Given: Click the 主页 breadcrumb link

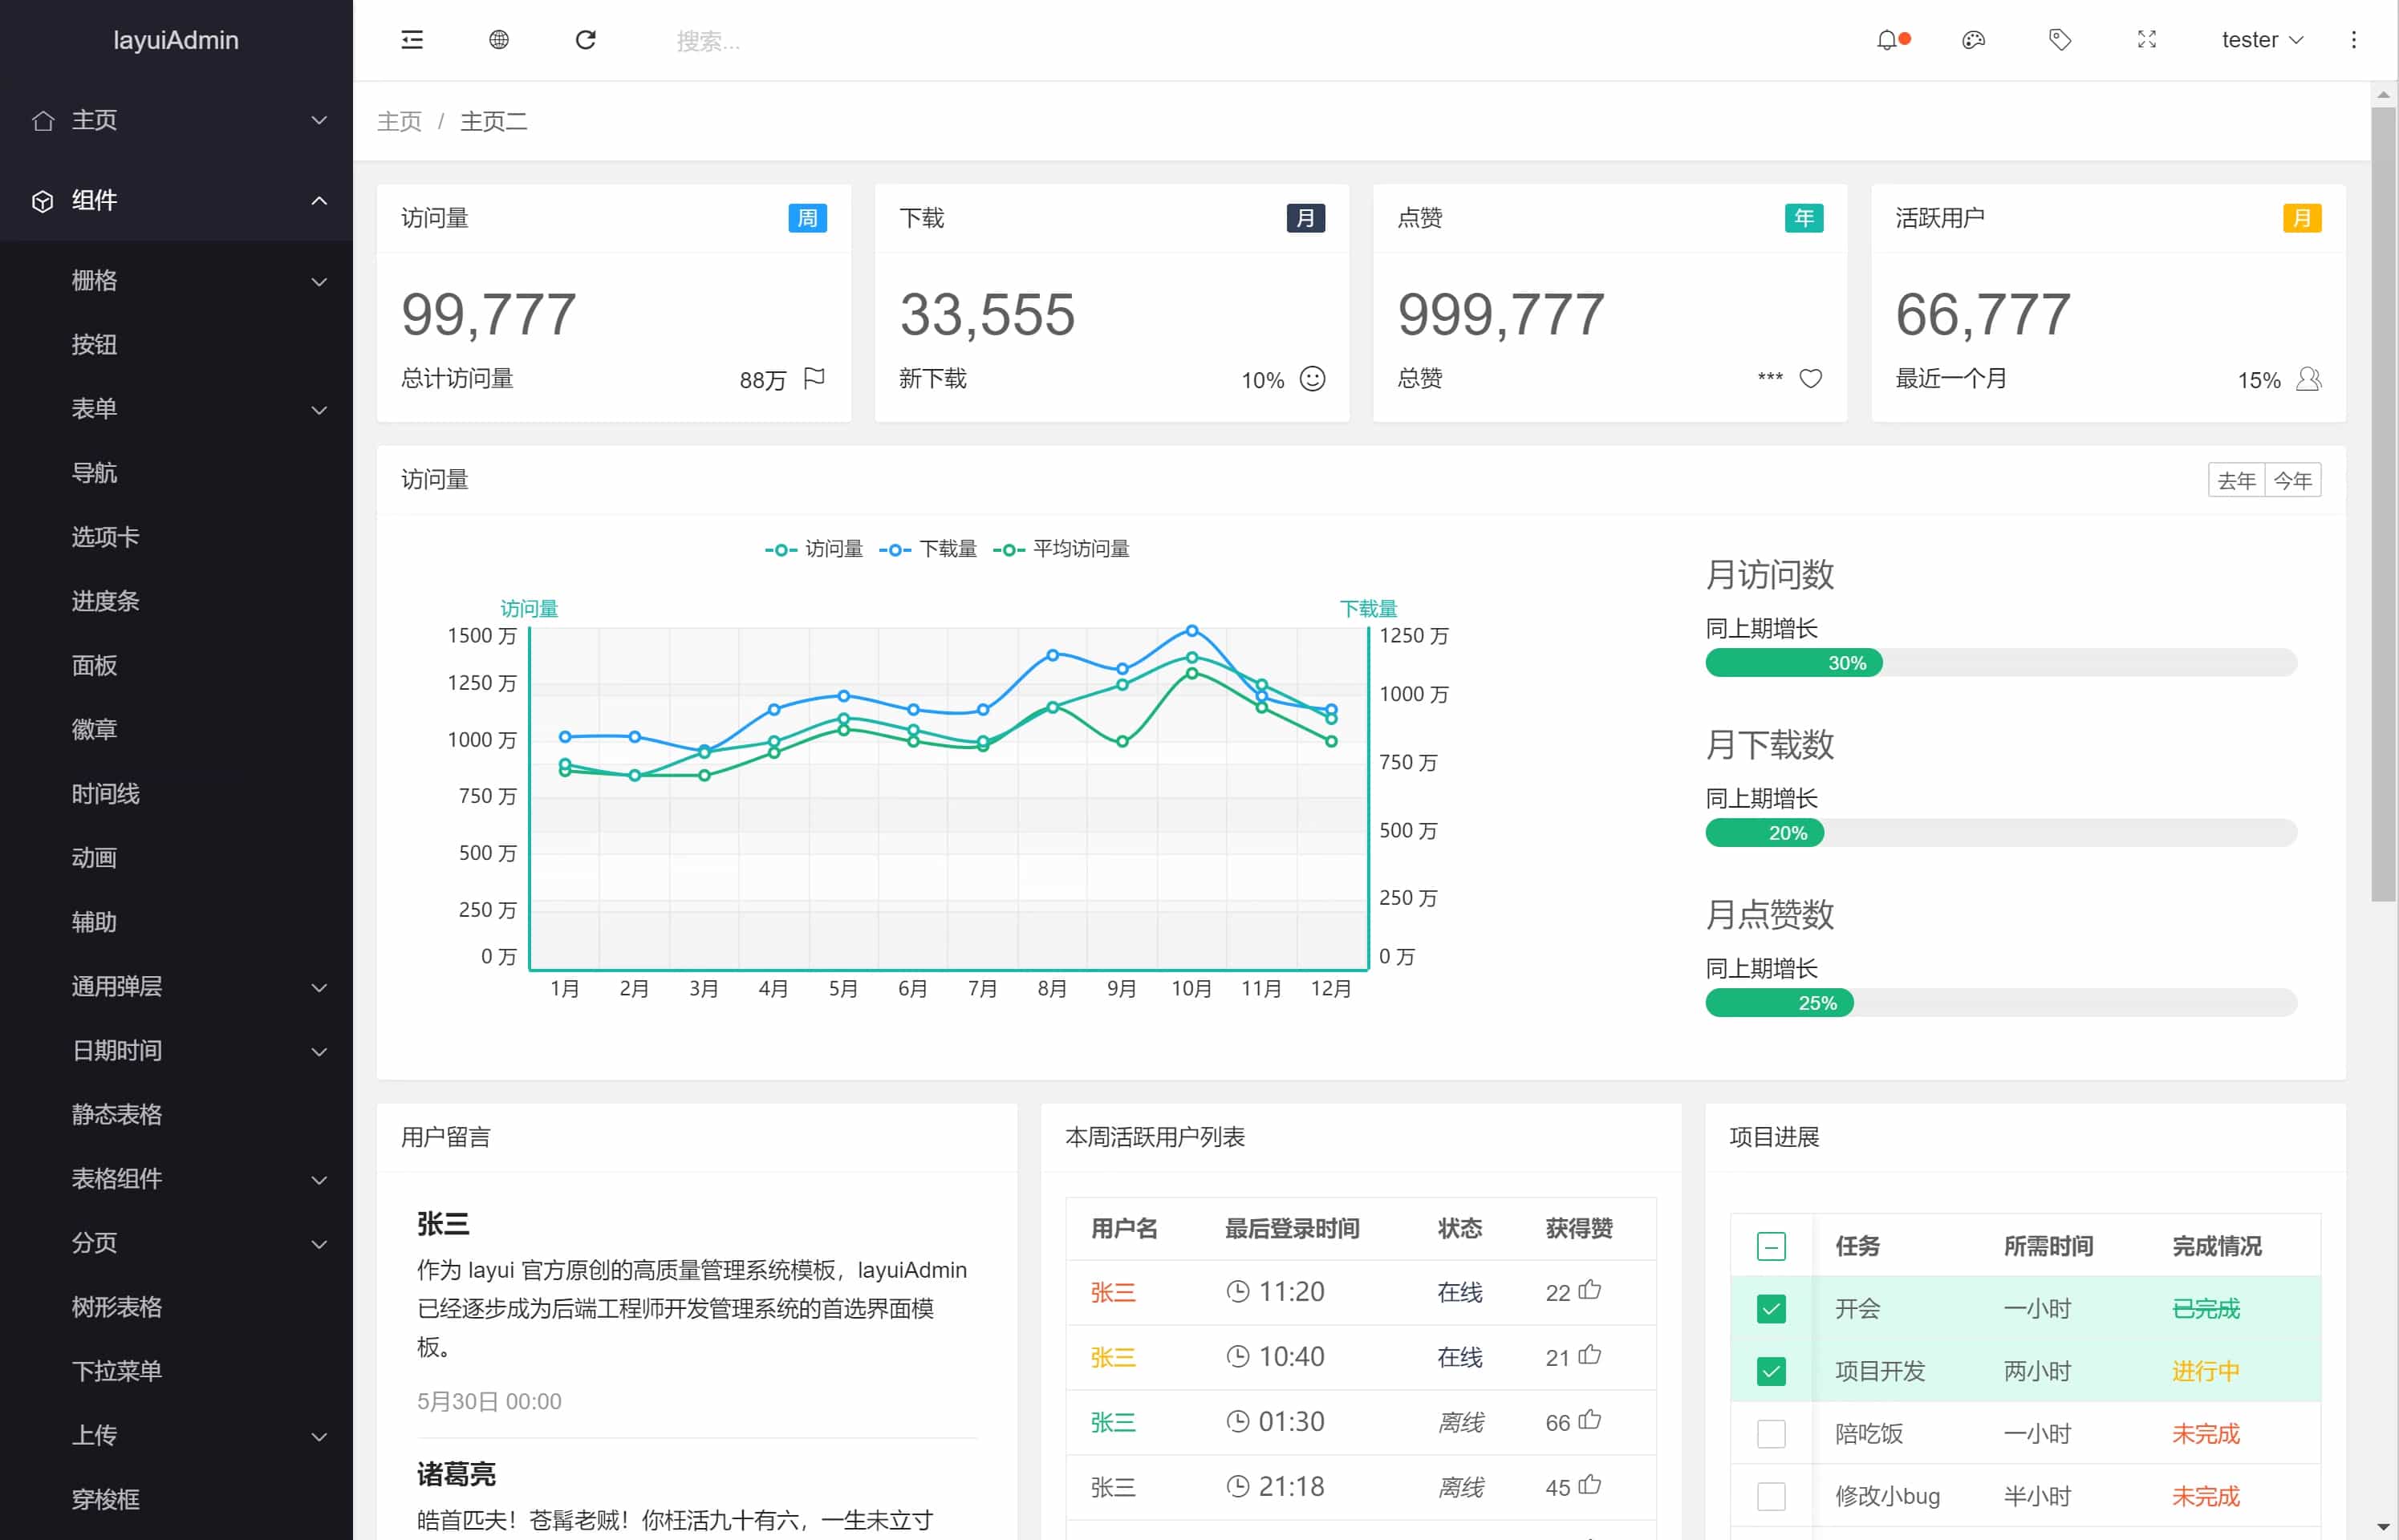Looking at the screenshot, I should [399, 121].
